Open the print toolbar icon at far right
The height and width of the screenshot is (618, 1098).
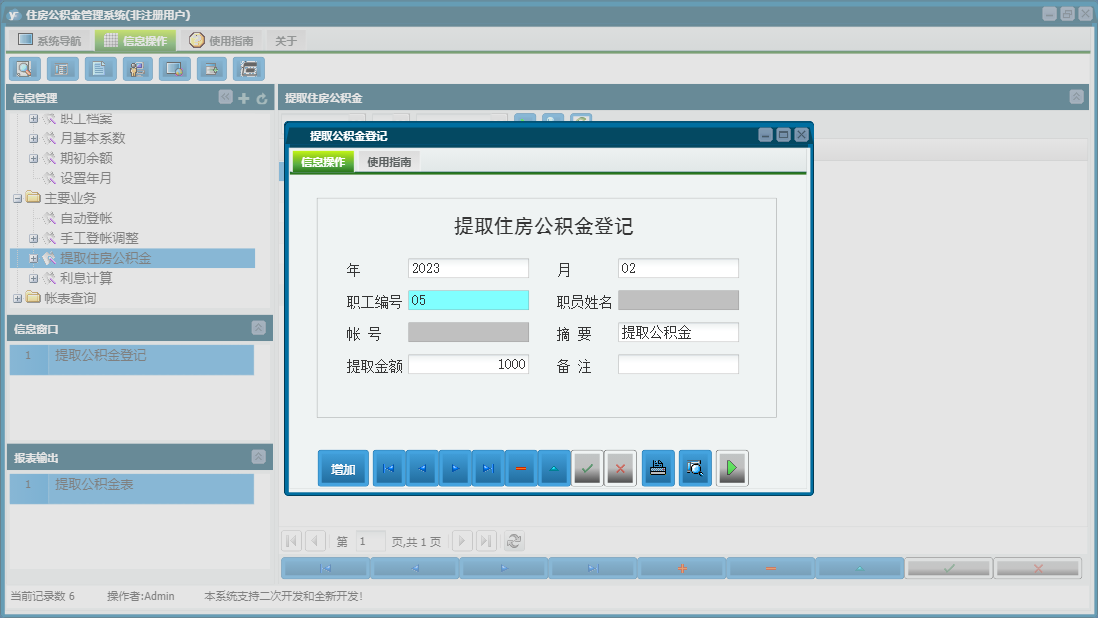(249, 69)
